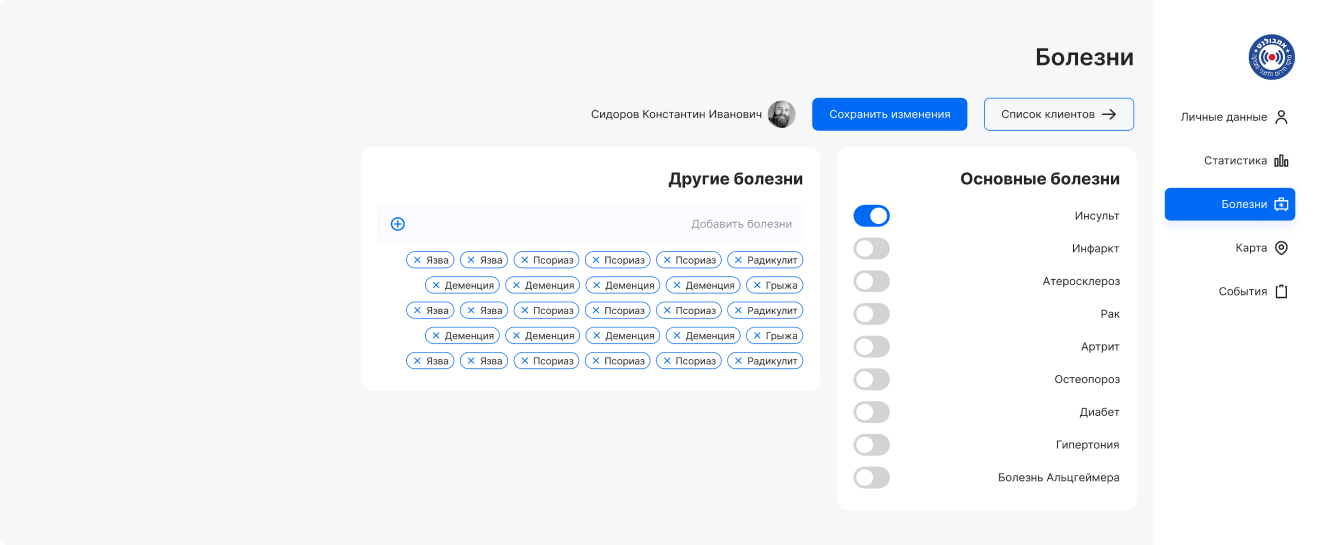Turn off the Инсульт toggle
Screen dimensions: 1340x545
(x=871, y=216)
